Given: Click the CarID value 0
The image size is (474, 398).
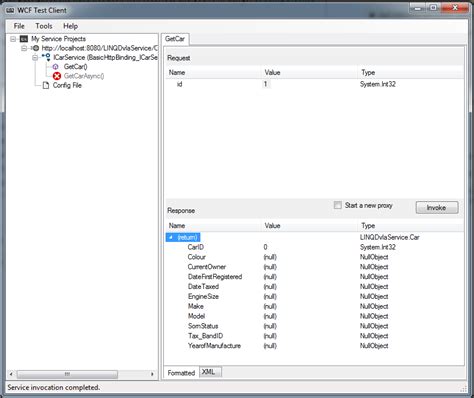Looking at the screenshot, I should (x=265, y=247).
